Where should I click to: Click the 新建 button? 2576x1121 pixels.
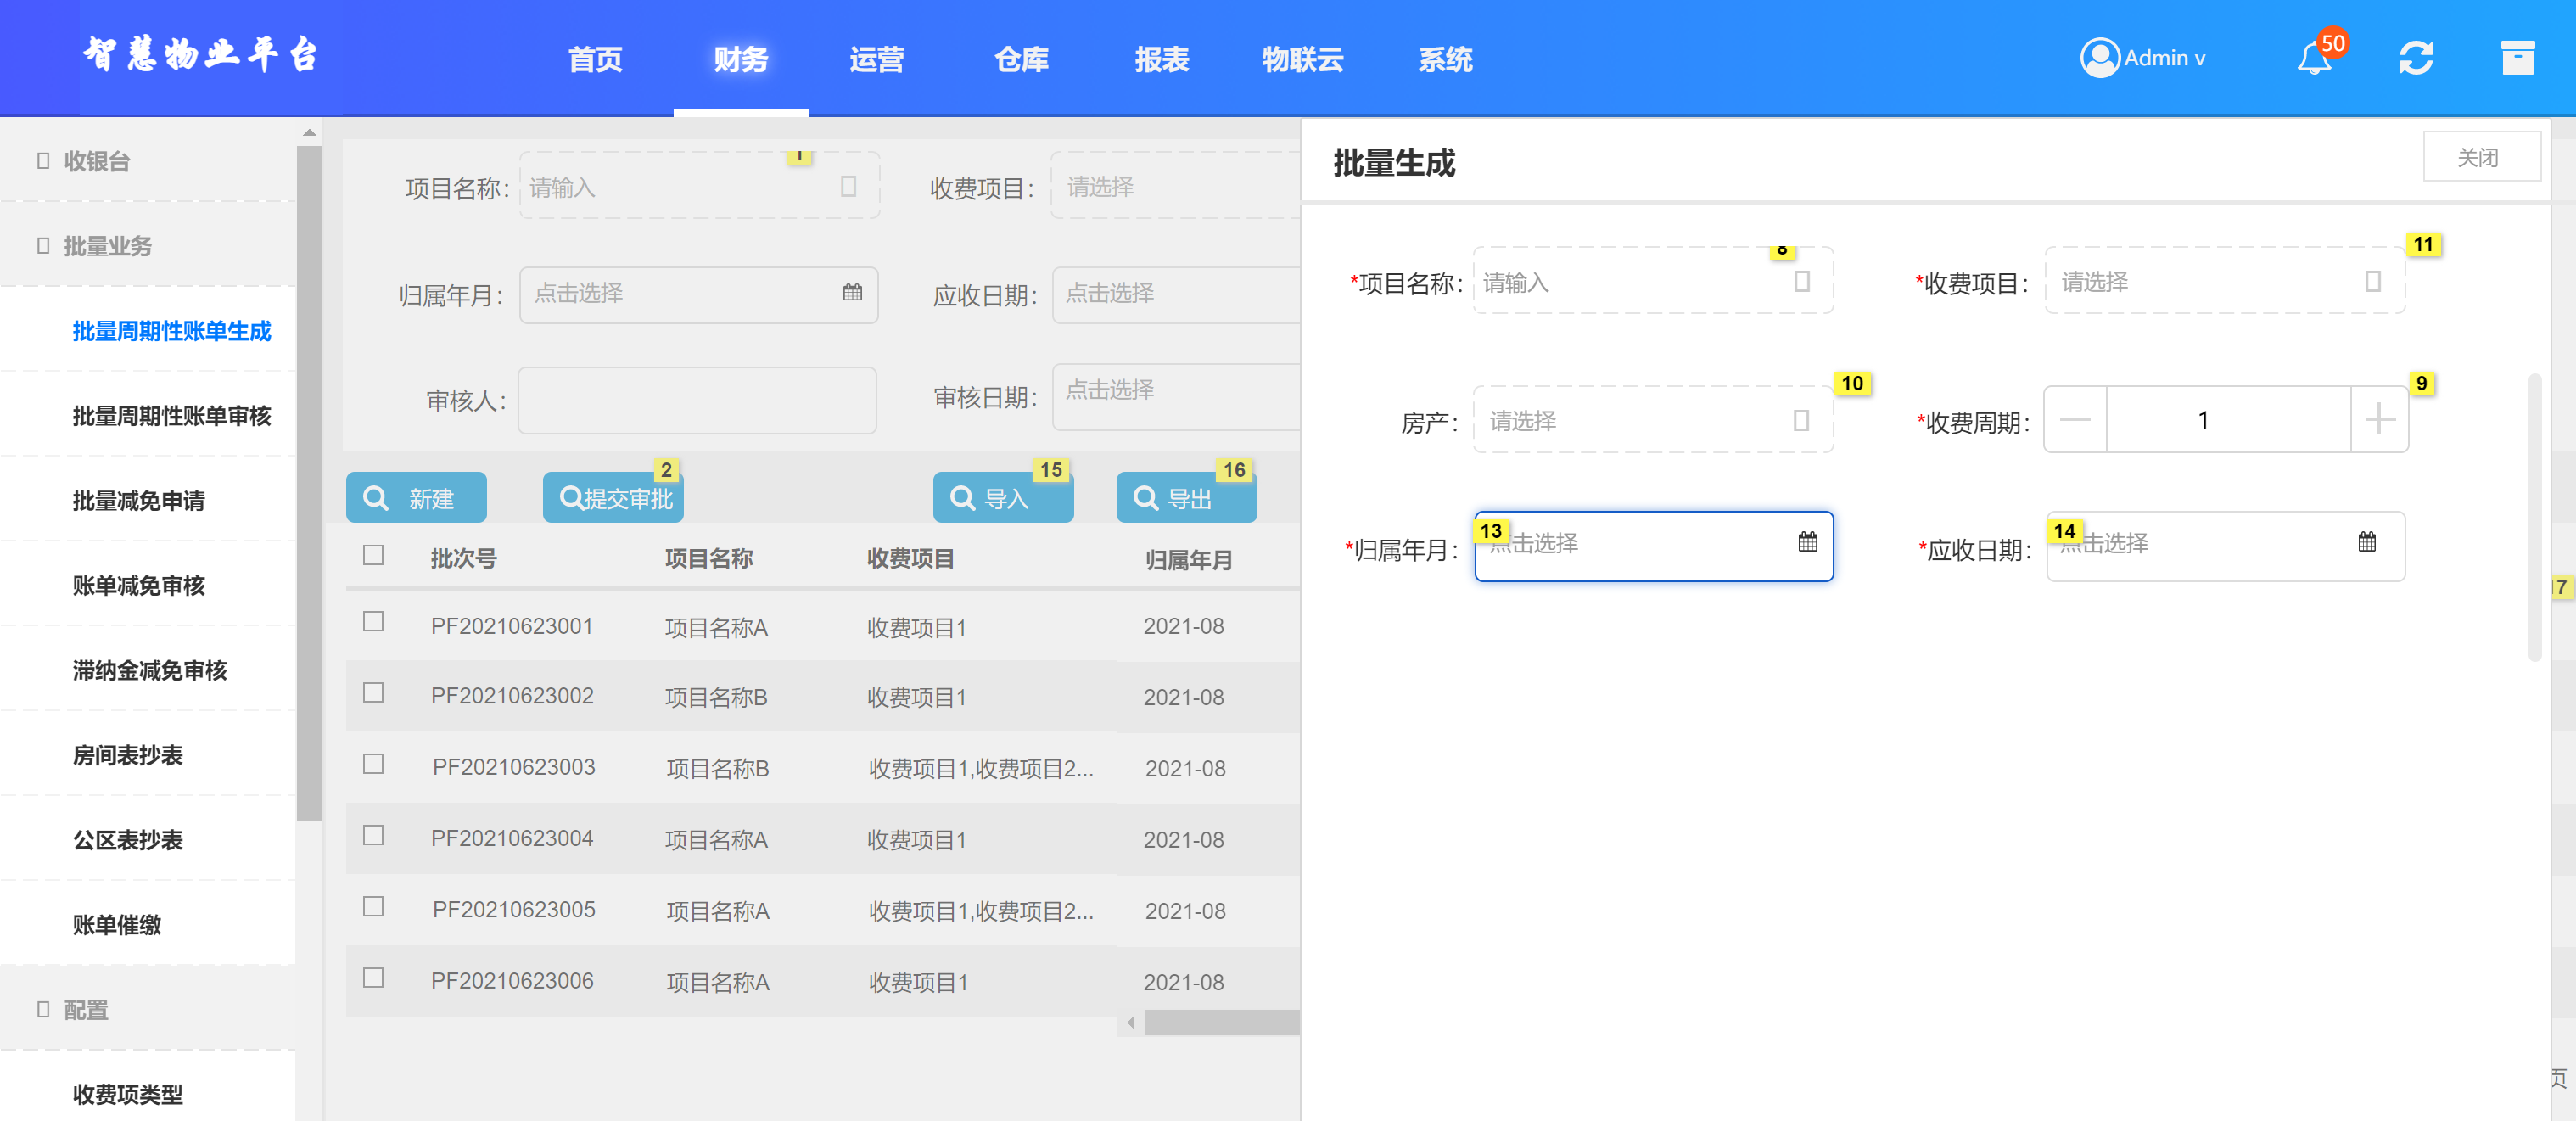click(416, 498)
